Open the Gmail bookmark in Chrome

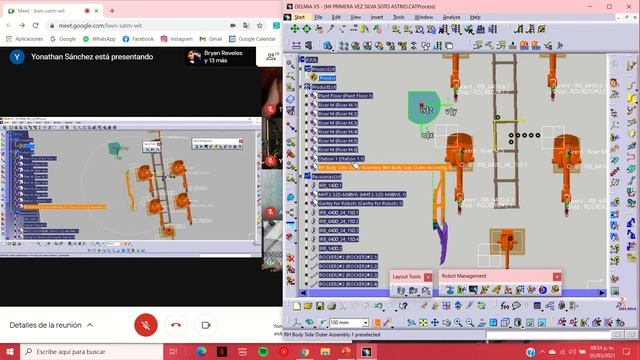(211, 39)
